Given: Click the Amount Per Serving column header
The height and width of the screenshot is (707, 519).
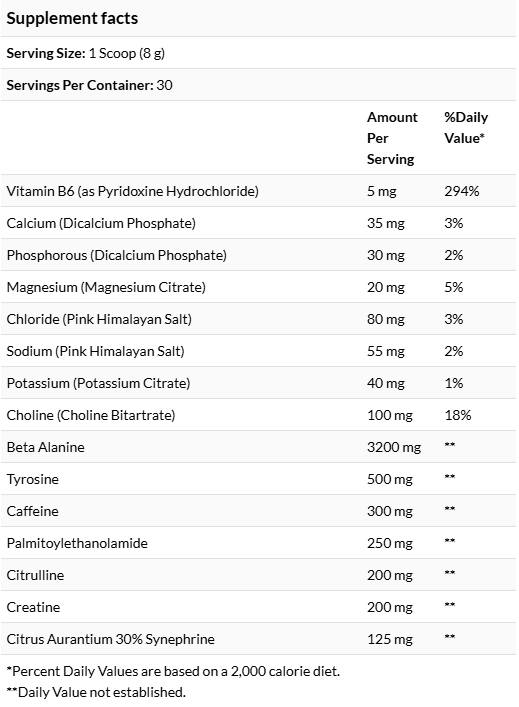Looking at the screenshot, I should (x=392, y=138).
